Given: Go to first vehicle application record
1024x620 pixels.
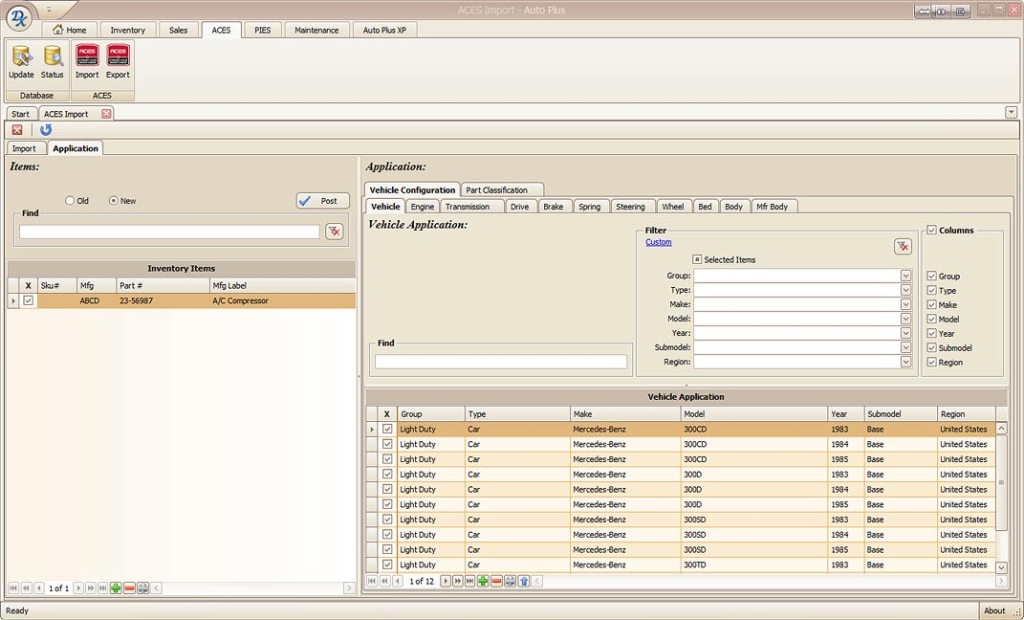Looking at the screenshot, I should click(372, 581).
